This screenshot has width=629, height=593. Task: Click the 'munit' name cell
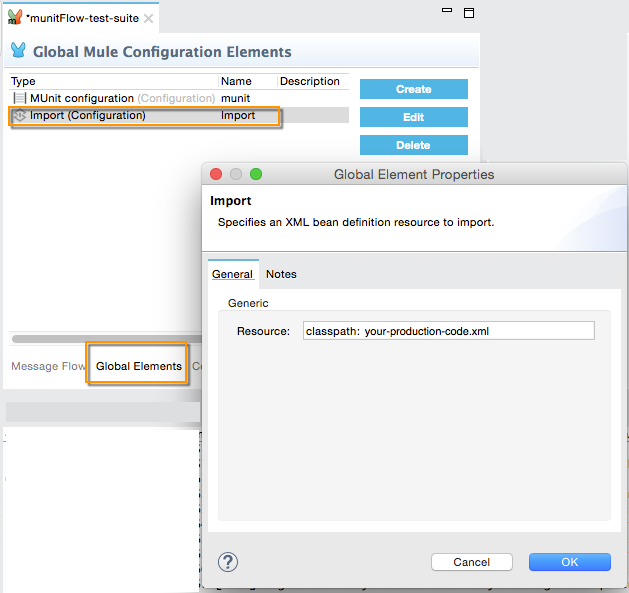point(235,98)
